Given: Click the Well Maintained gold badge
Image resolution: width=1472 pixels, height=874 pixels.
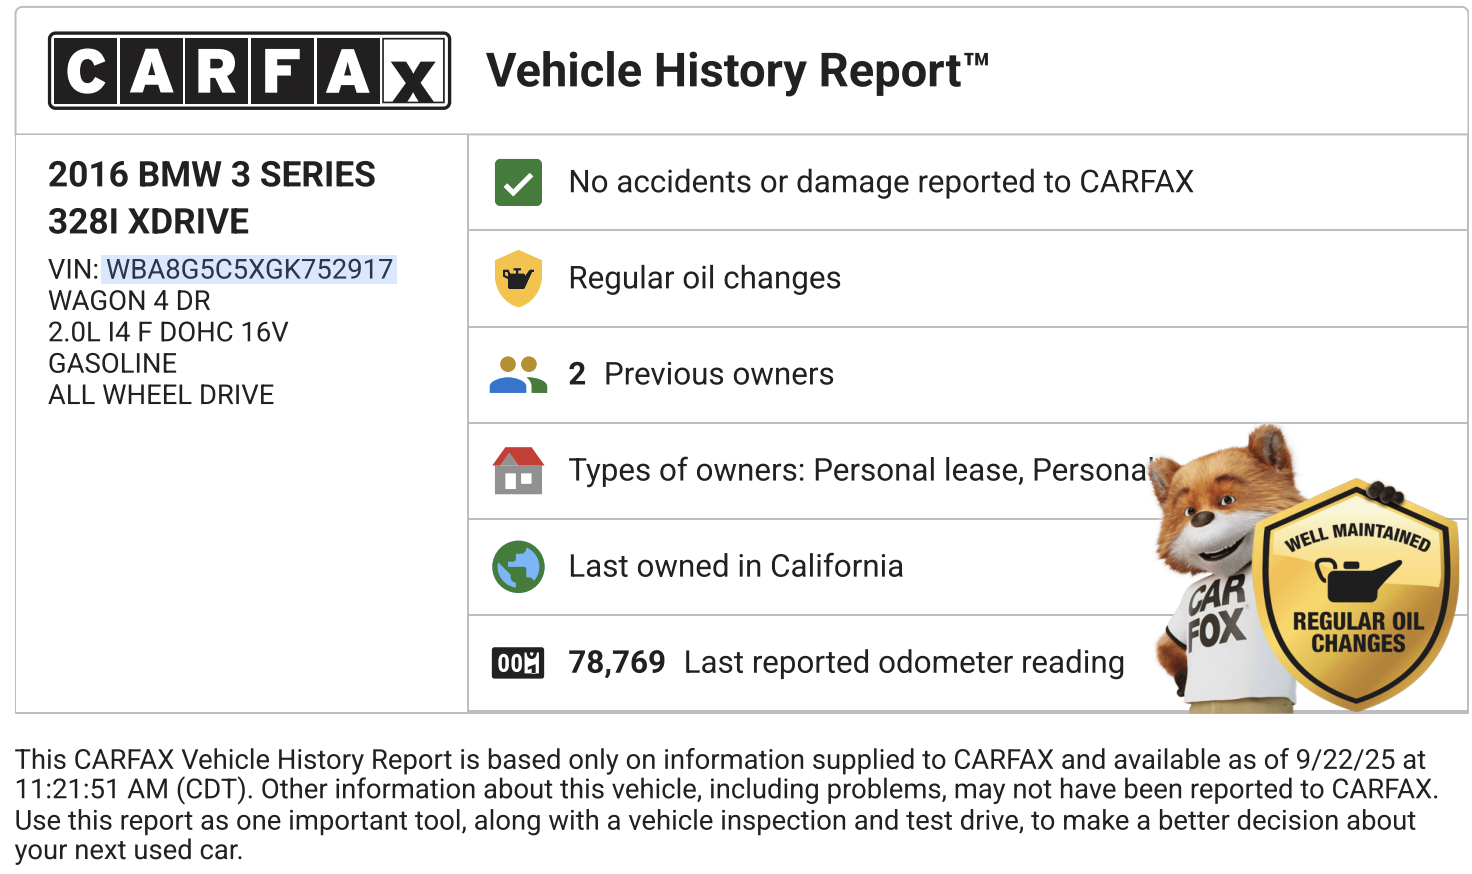Looking at the screenshot, I should point(1357,595).
